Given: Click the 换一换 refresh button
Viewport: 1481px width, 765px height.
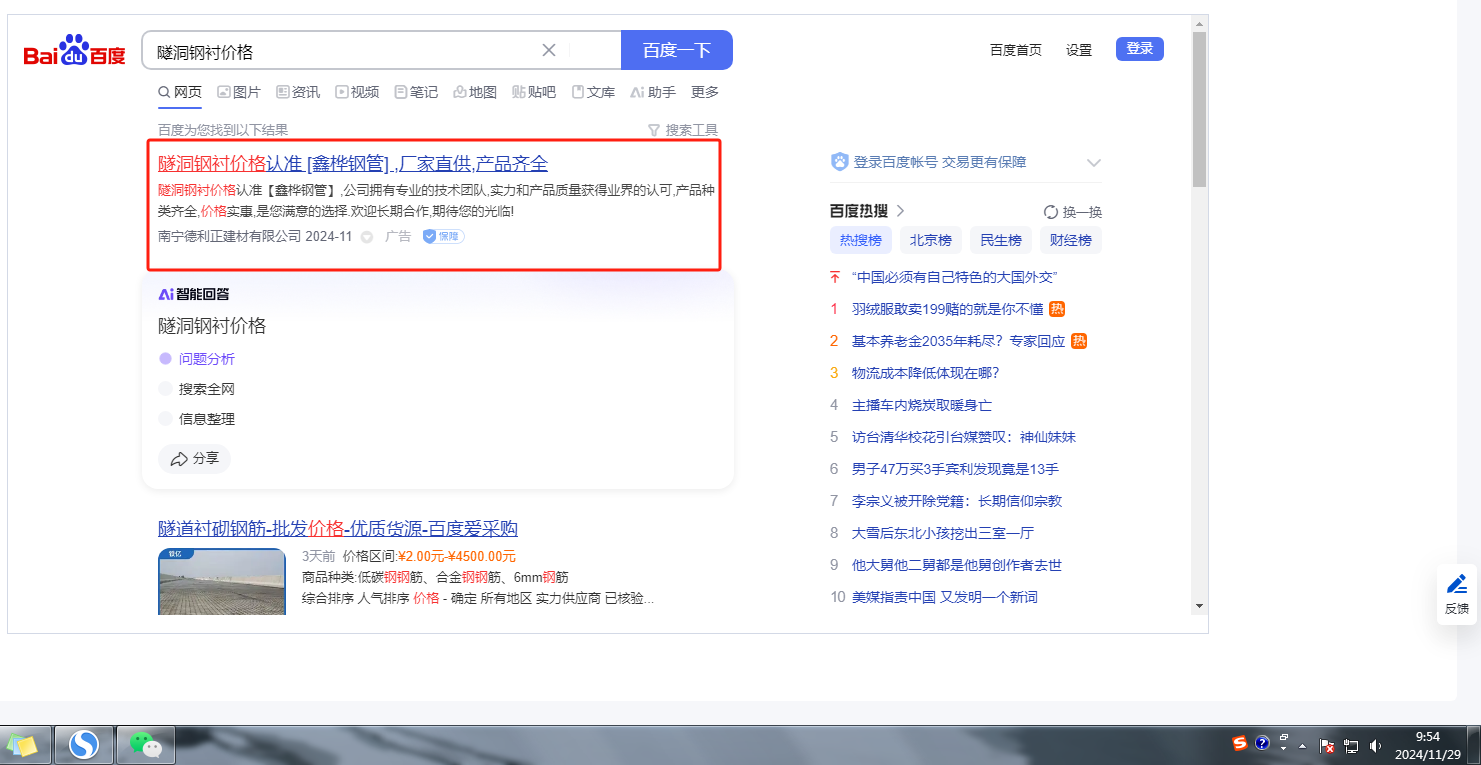Looking at the screenshot, I should [x=1073, y=212].
